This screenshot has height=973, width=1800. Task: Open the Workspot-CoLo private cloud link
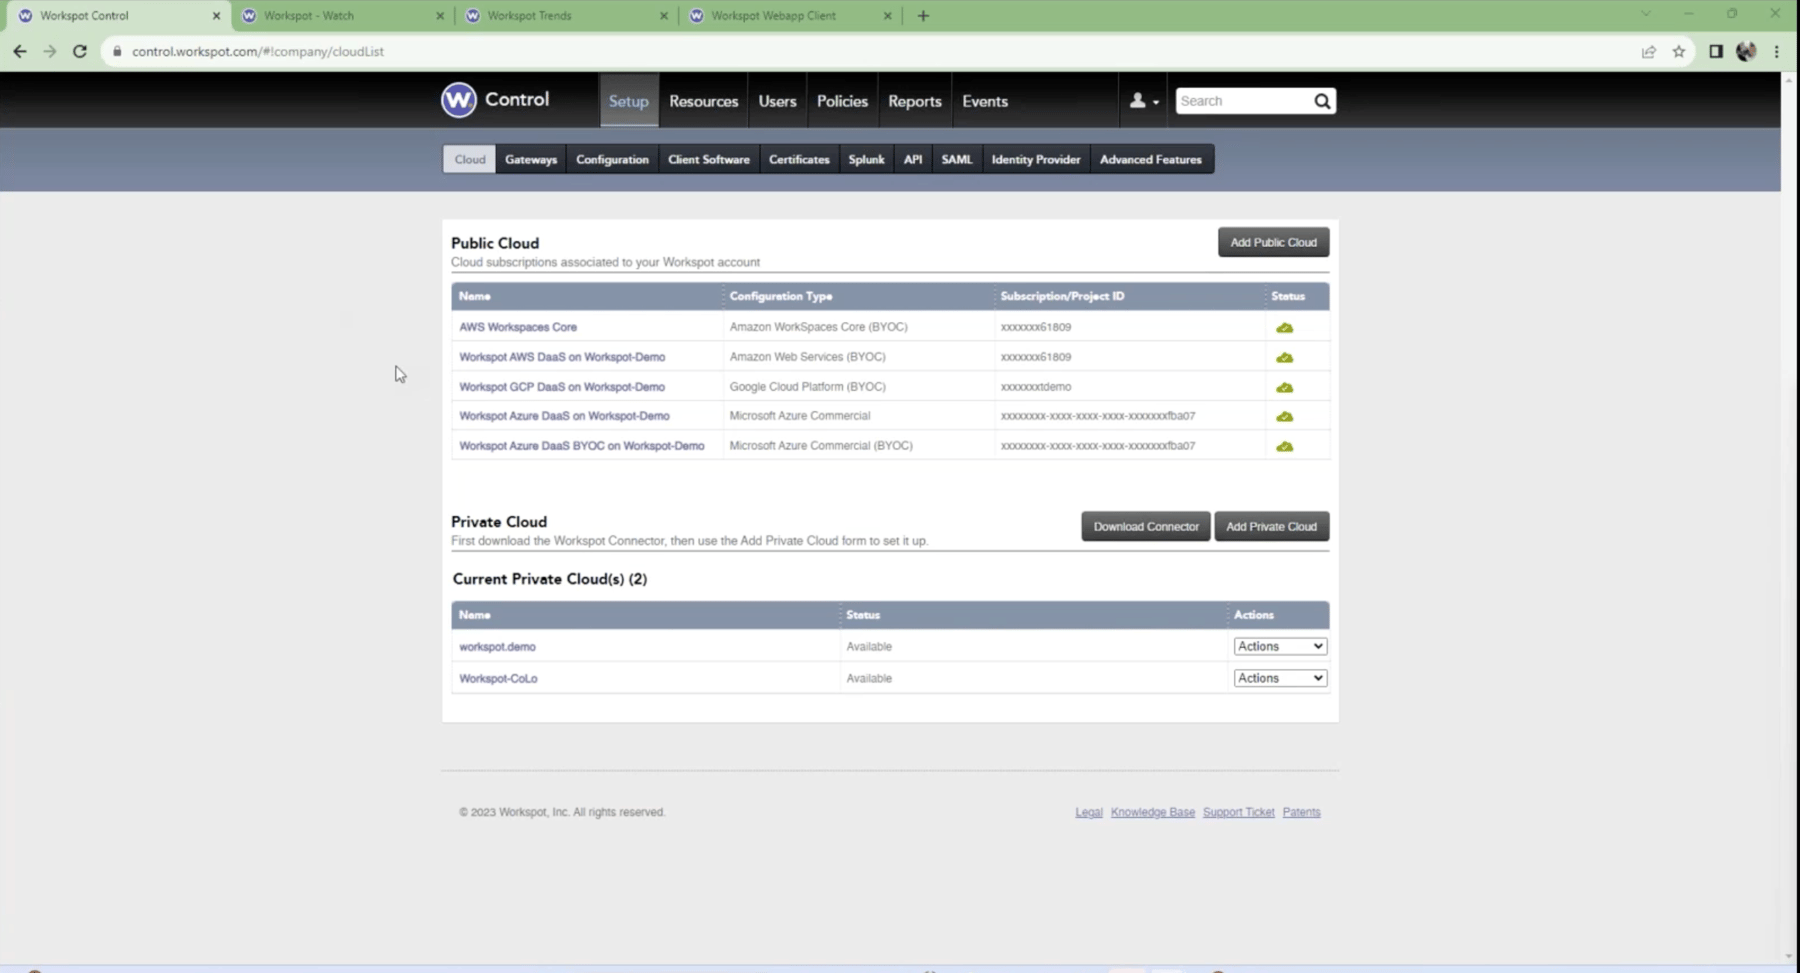point(498,679)
